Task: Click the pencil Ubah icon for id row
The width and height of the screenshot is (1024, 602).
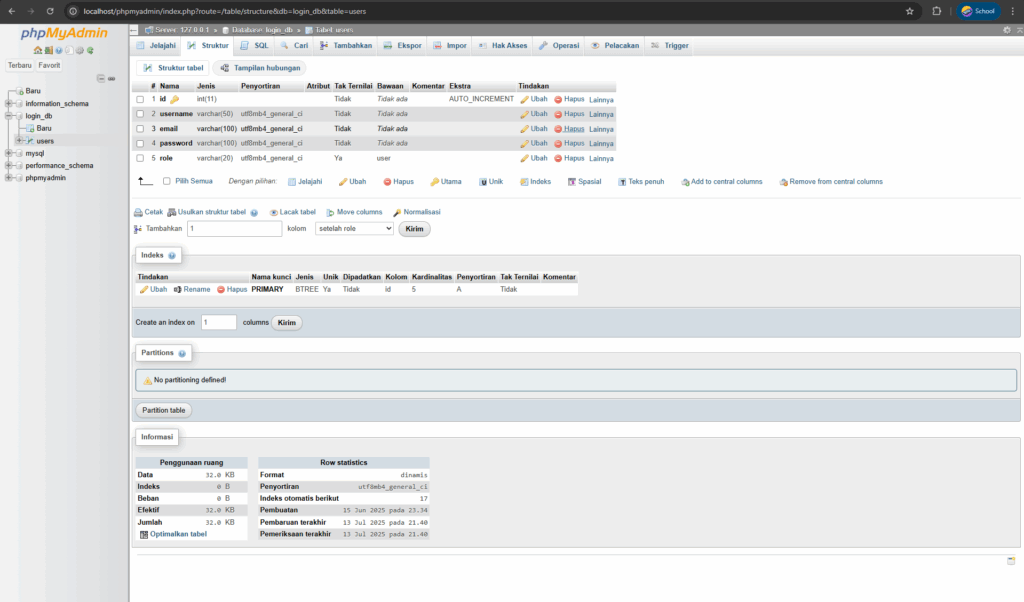Action: pos(524,100)
